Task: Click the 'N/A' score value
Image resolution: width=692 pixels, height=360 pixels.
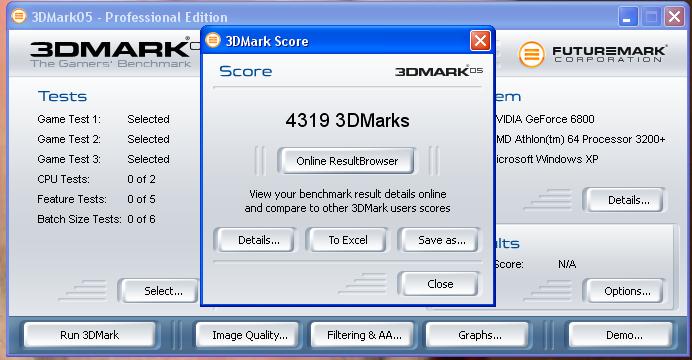Action: pyautogui.click(x=567, y=264)
